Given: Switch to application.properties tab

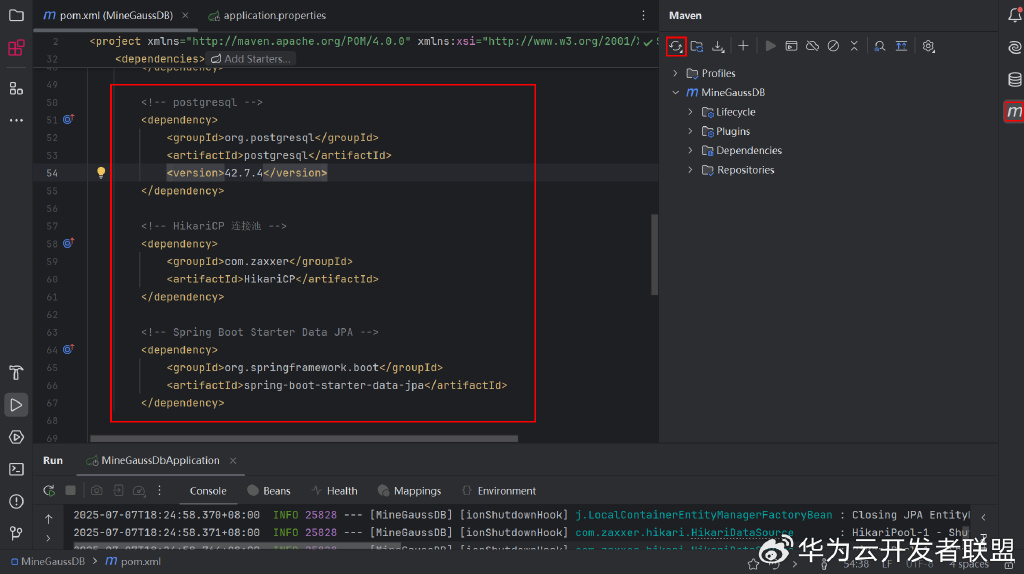Looking at the screenshot, I should click(x=268, y=15).
